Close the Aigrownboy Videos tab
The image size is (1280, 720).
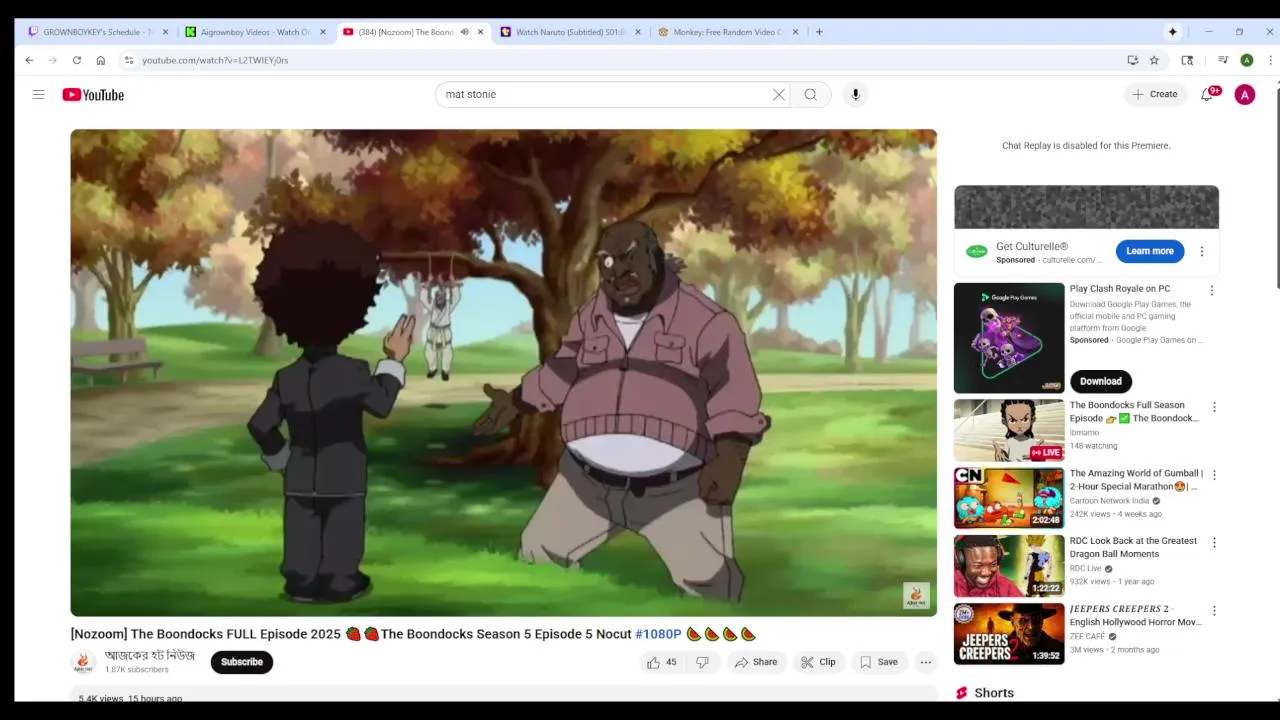tap(322, 32)
